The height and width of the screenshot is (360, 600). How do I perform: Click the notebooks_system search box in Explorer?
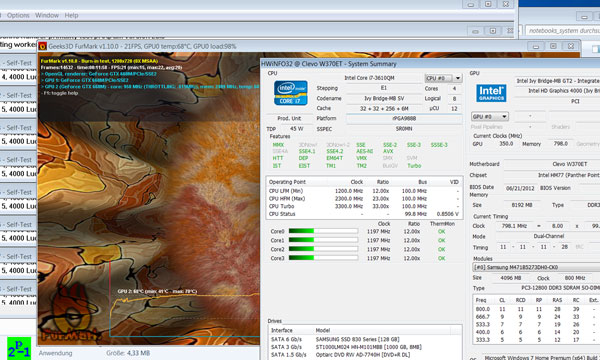562,30
